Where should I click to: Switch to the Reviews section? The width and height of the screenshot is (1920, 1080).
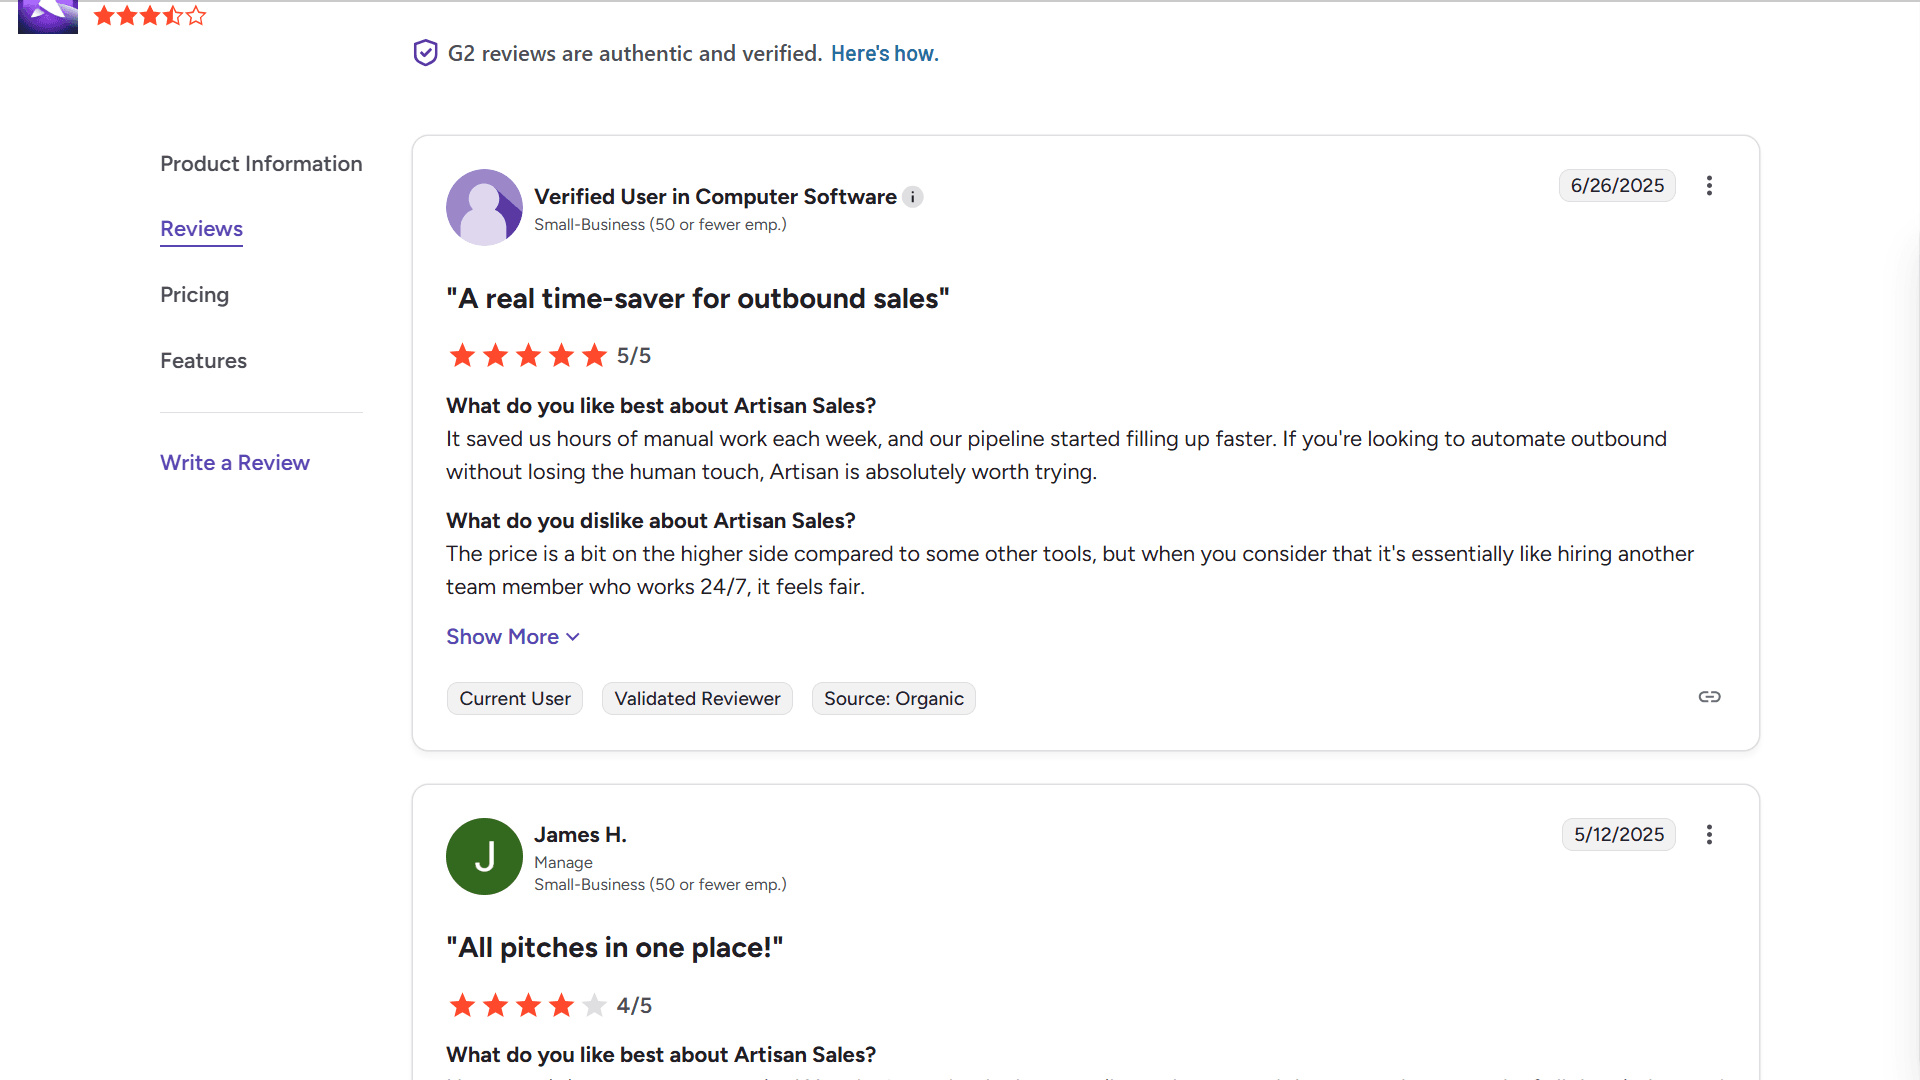(201, 229)
